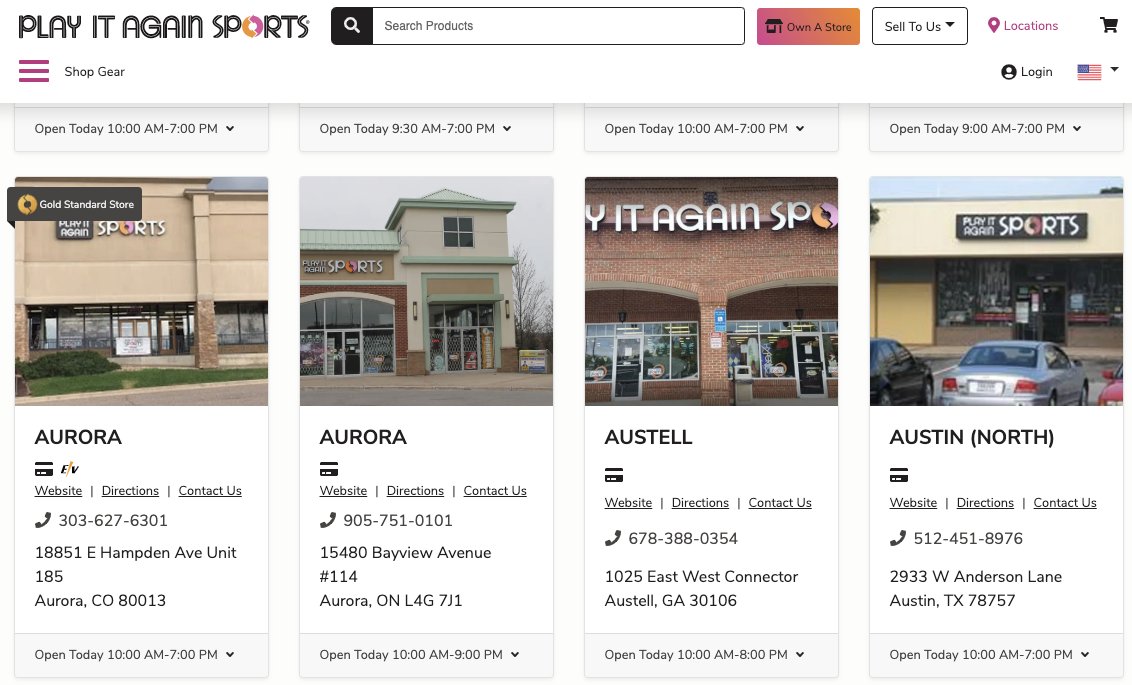Open Website link for Aurora ON
The image size is (1132, 685).
tap(343, 491)
